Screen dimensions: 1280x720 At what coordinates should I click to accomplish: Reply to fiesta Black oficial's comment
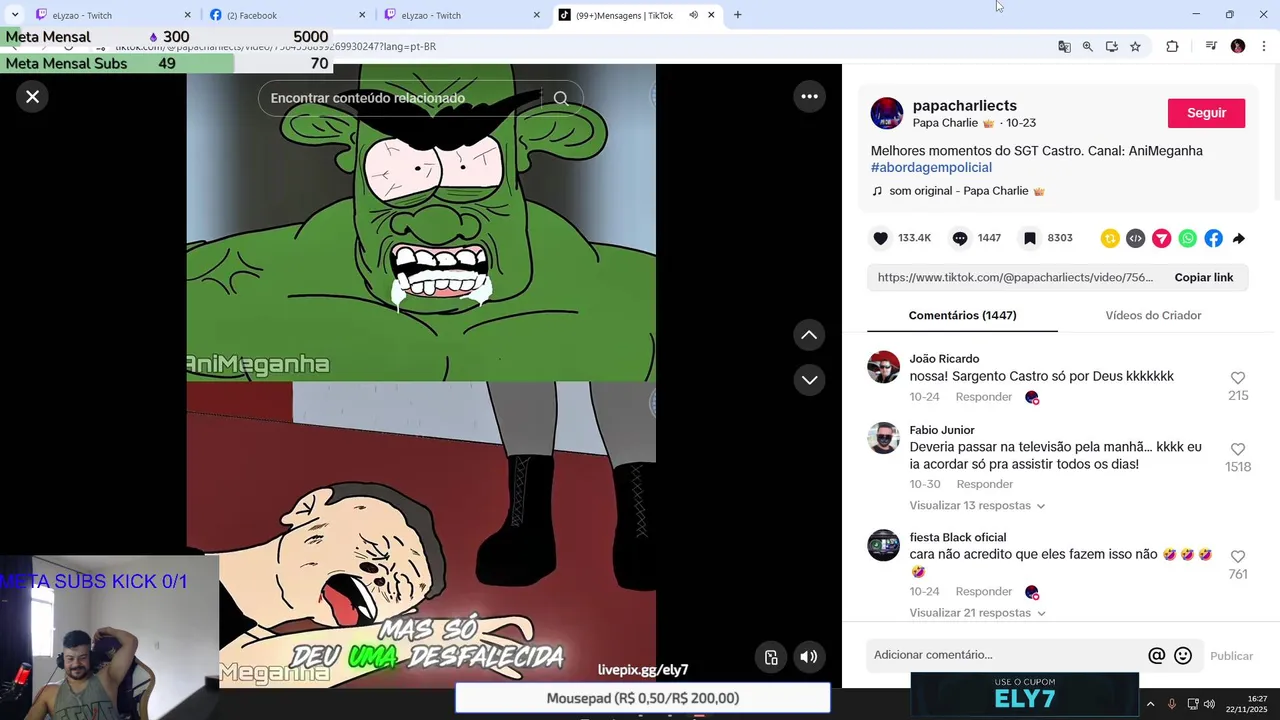tap(983, 592)
